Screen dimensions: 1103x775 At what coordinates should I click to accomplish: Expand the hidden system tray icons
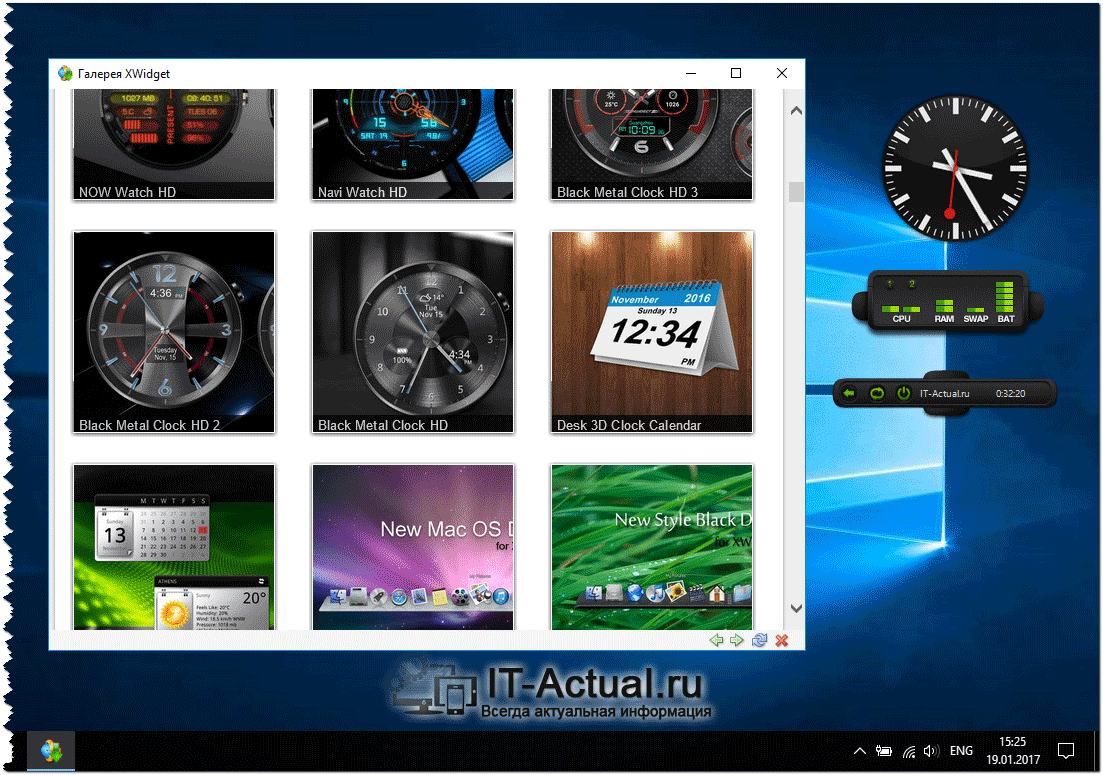pyautogui.click(x=859, y=751)
